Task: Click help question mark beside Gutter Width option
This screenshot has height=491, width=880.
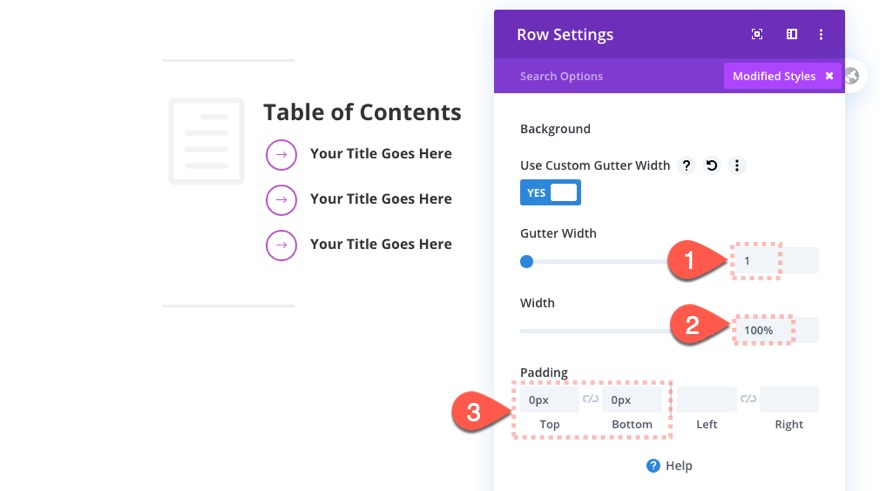Action: point(687,166)
